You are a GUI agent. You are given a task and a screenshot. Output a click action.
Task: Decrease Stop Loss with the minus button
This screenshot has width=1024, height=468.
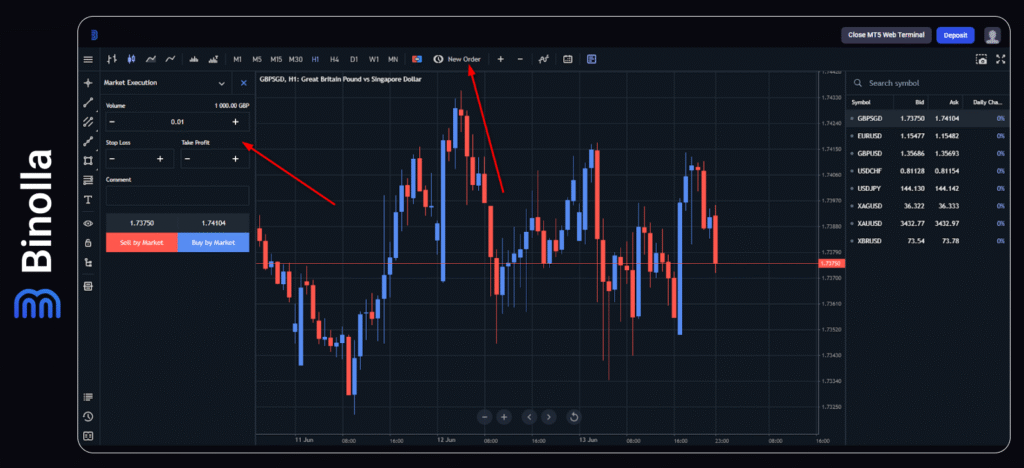point(112,158)
